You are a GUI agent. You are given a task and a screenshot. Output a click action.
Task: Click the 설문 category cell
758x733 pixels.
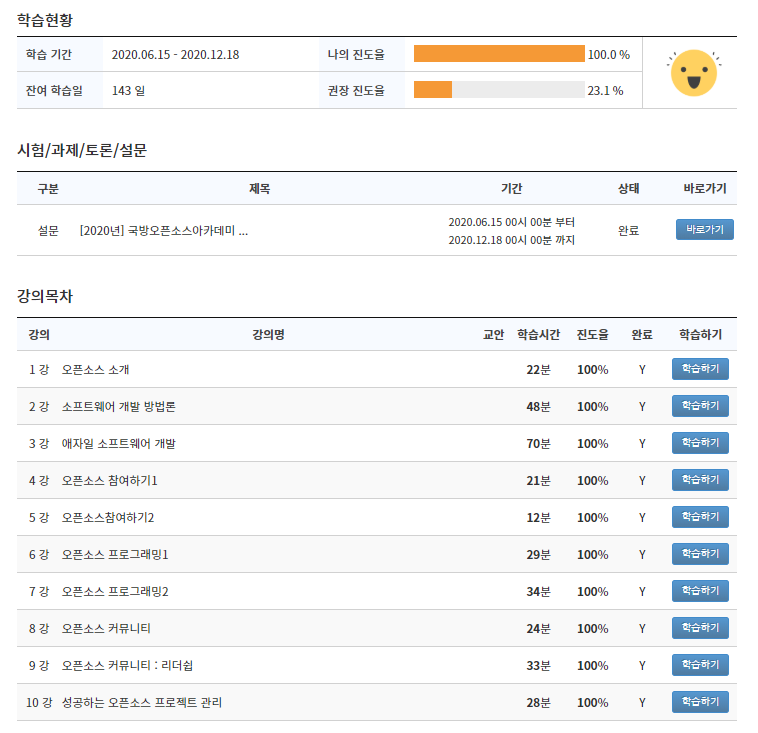(48, 231)
